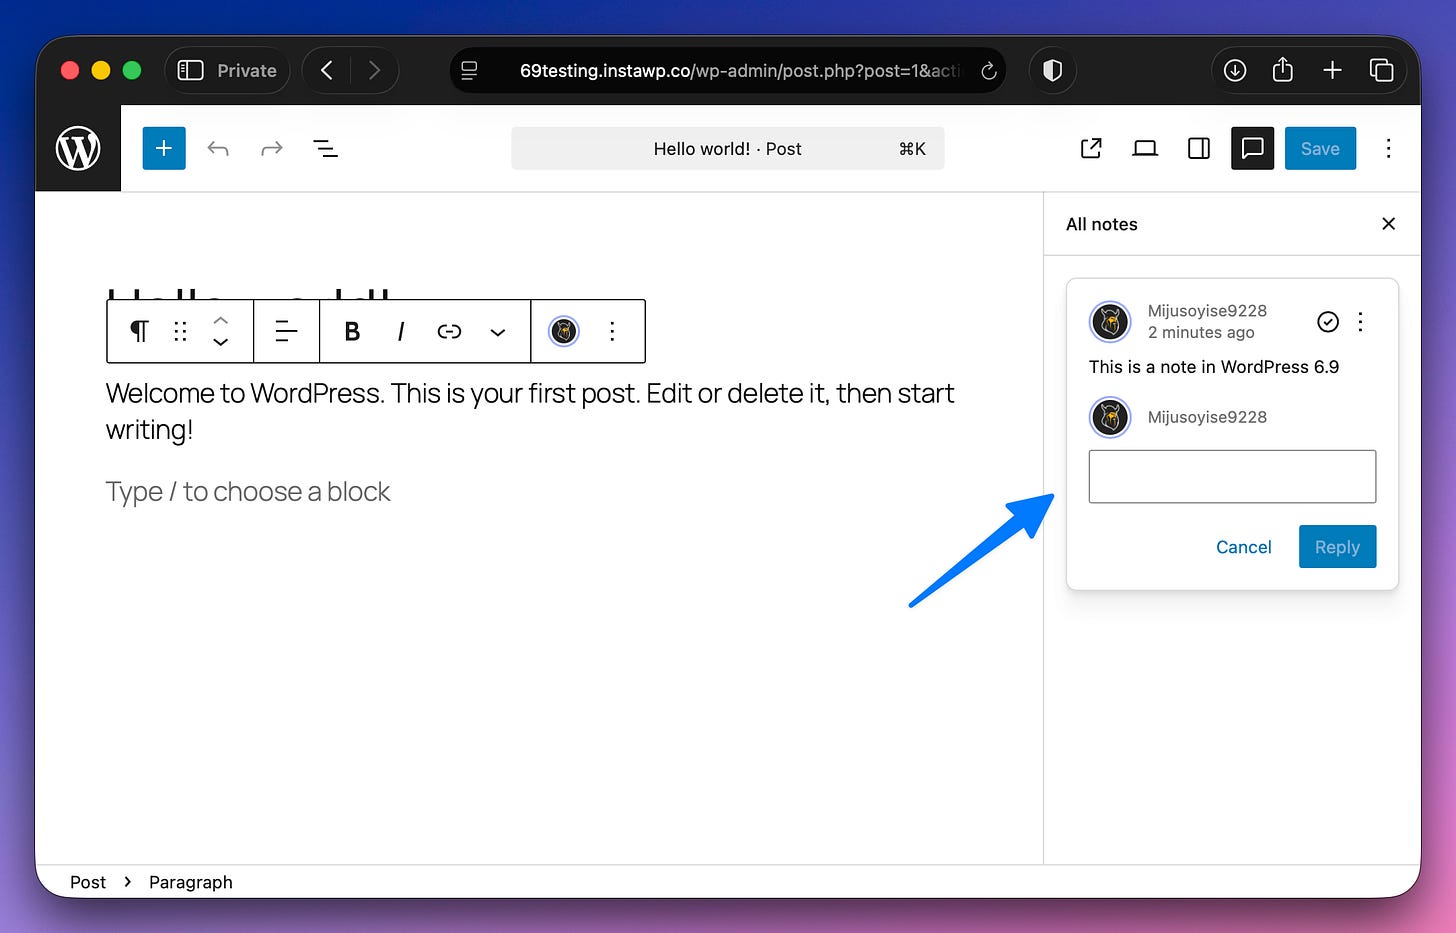
Task: Save the post
Action: [x=1320, y=148]
